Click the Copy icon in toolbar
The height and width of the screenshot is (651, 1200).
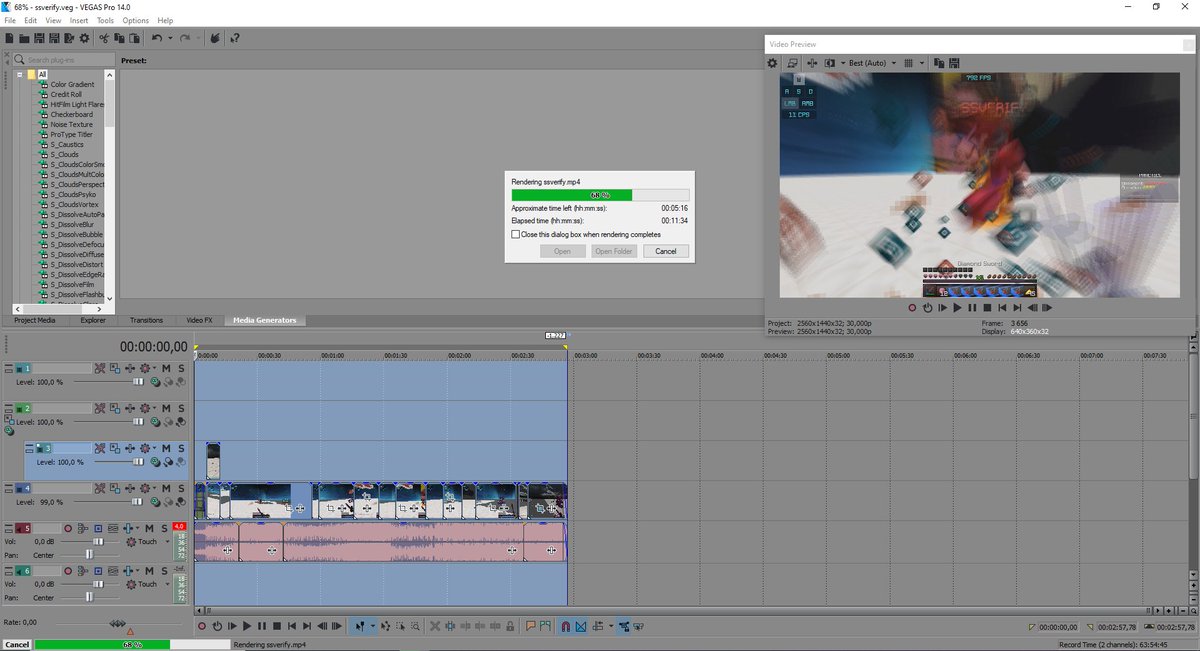[119, 38]
